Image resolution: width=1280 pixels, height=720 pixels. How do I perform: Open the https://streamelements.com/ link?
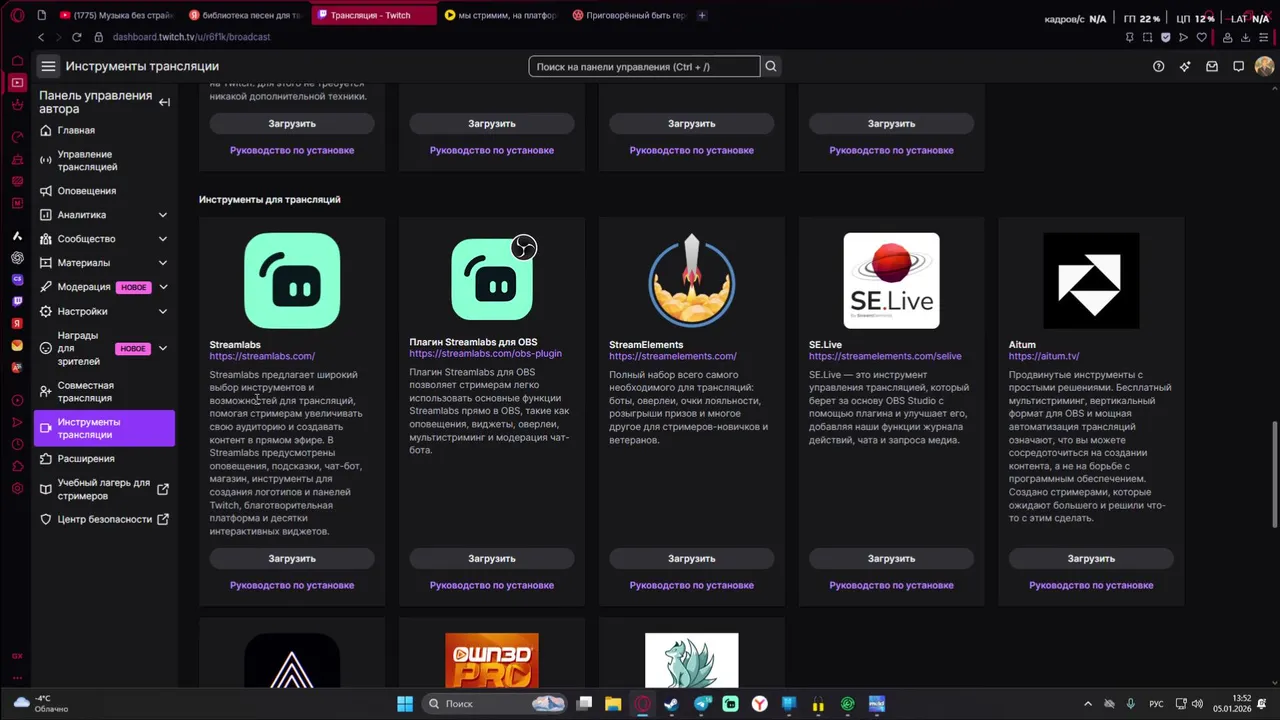coord(673,356)
